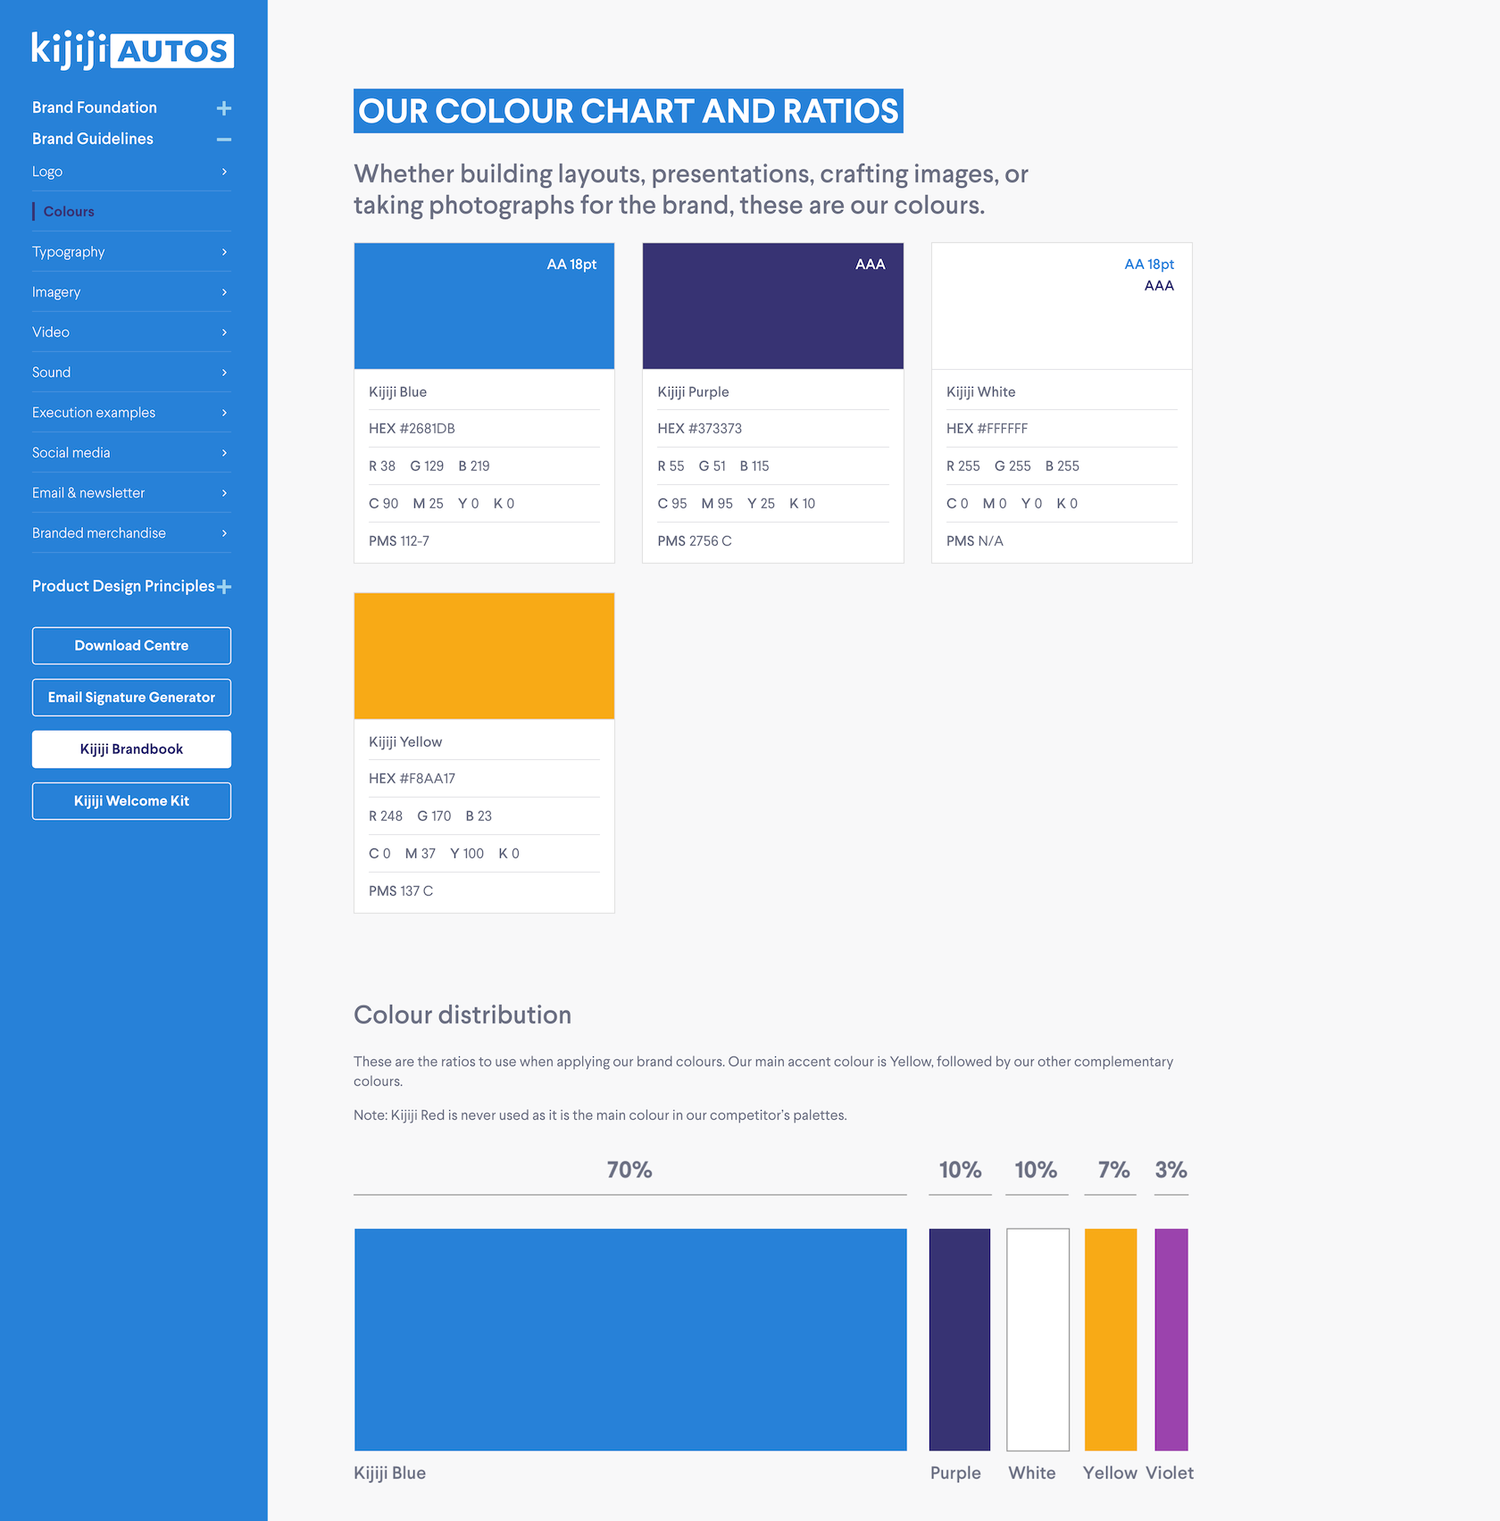Select Brand Foundation menu heading
This screenshot has width=1500, height=1521.
pyautogui.click(x=94, y=107)
